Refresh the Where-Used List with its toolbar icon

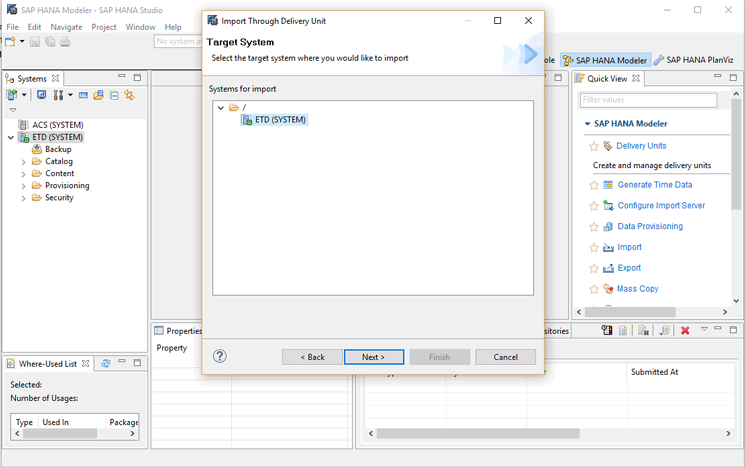(x=105, y=363)
